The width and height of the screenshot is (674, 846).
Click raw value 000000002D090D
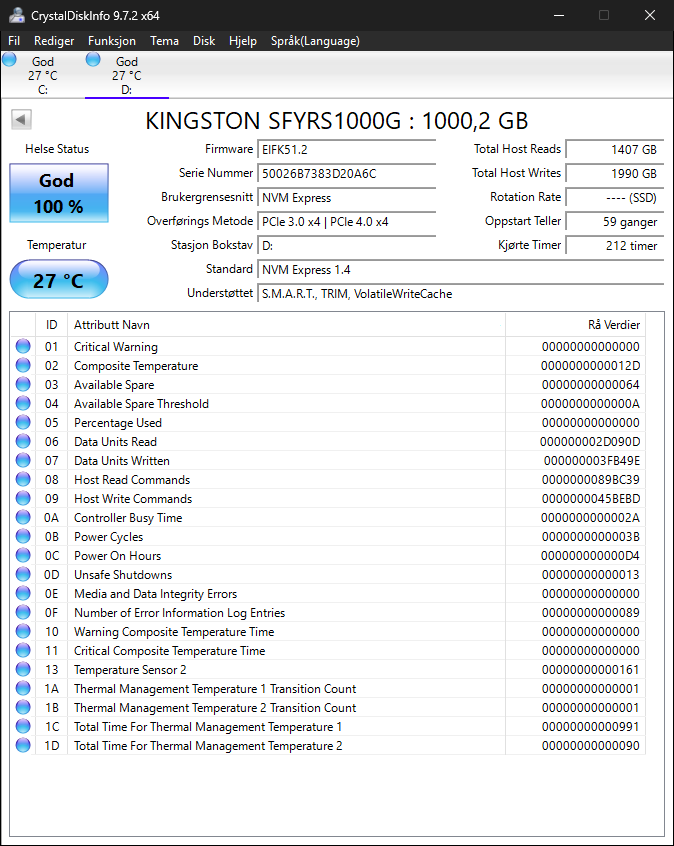(590, 442)
